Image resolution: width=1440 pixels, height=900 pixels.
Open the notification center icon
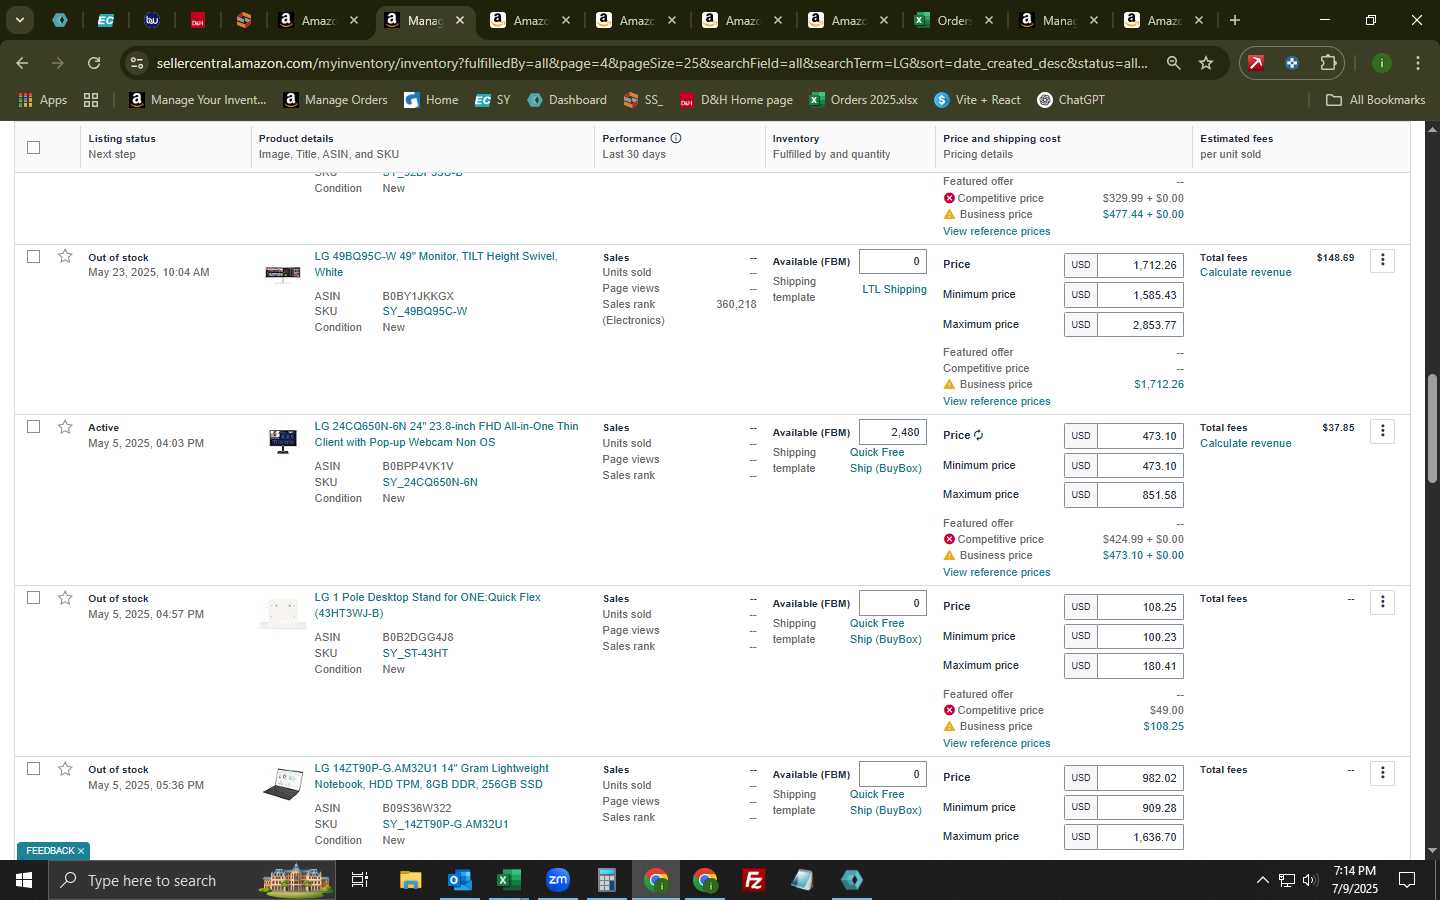[1407, 880]
